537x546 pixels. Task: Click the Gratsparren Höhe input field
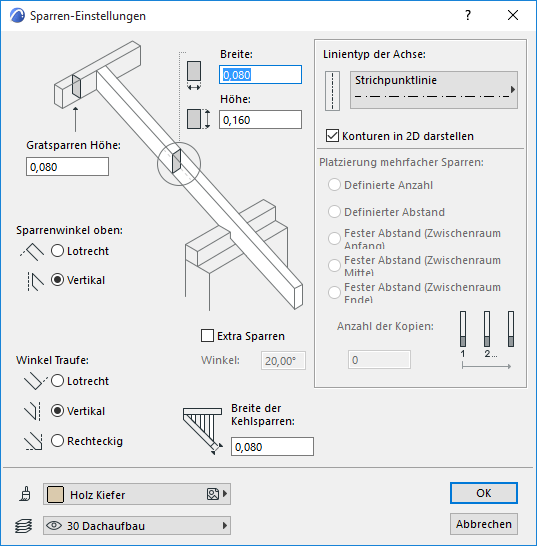click(x=67, y=166)
